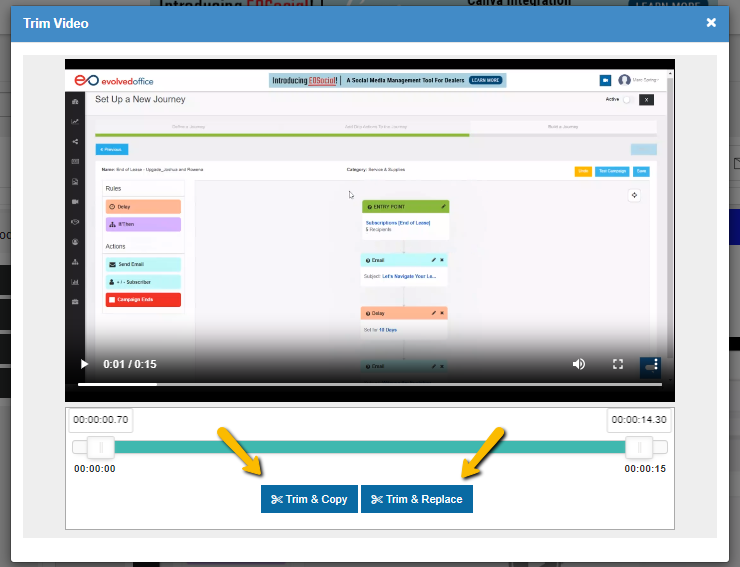
Task: Edit the start time field 00:00:00.70
Action: tap(101, 420)
